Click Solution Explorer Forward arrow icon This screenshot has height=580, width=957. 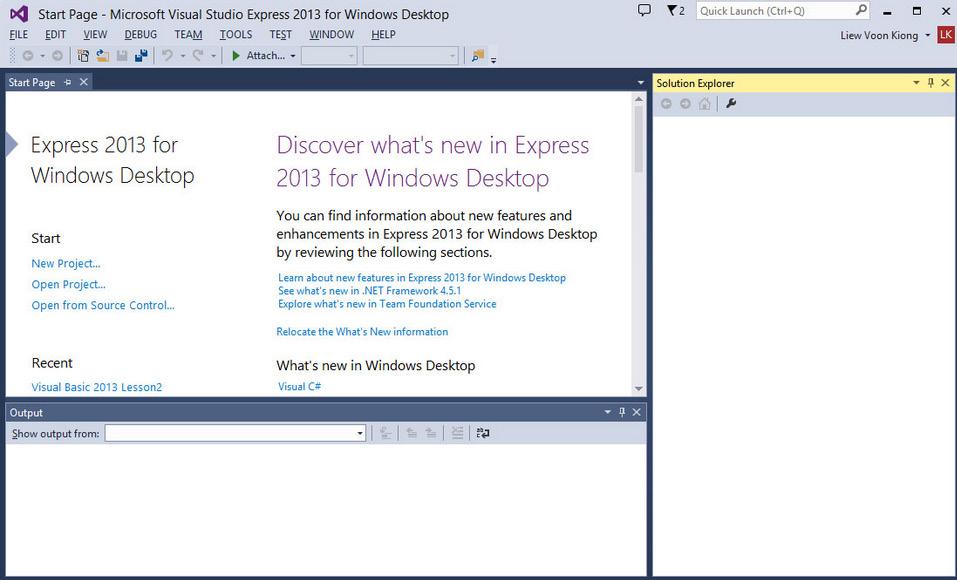tap(685, 104)
